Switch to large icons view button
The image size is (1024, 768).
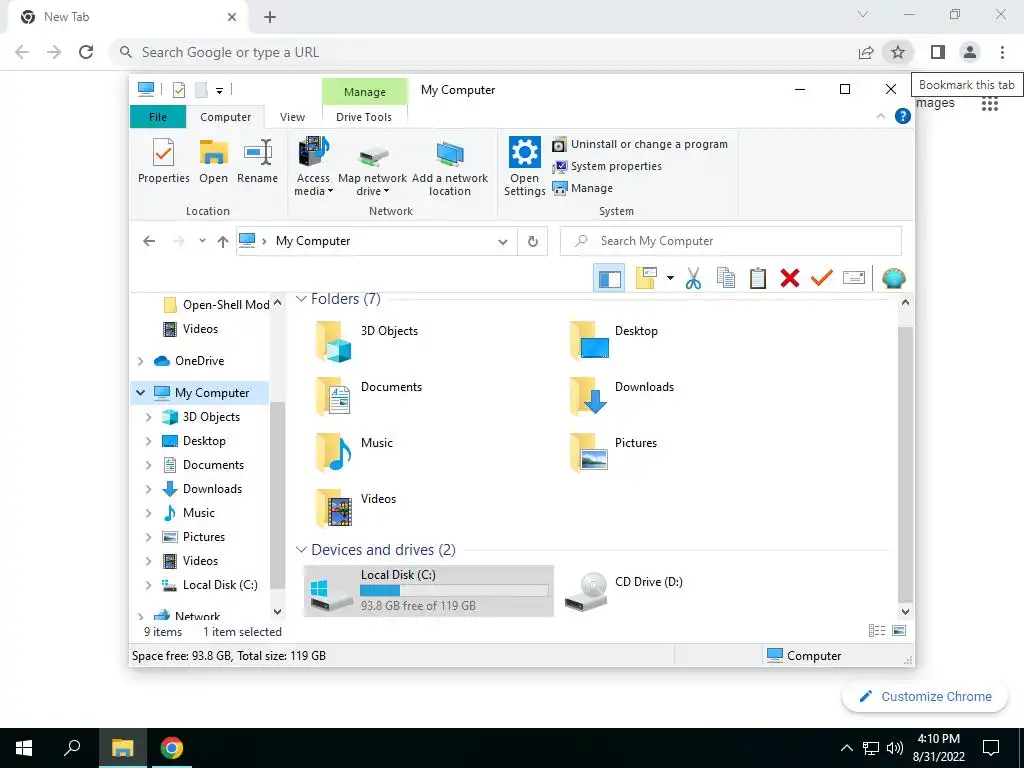point(899,631)
